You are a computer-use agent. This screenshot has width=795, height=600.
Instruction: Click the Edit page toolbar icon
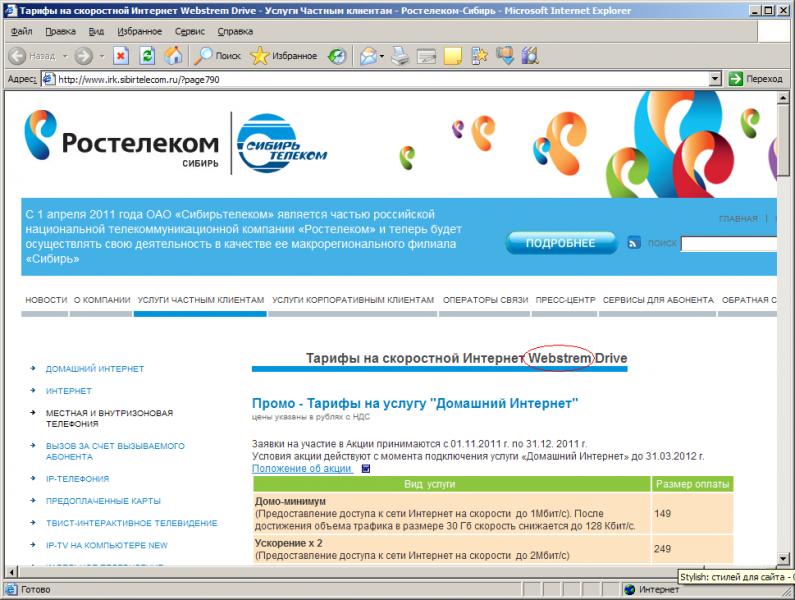pos(426,56)
